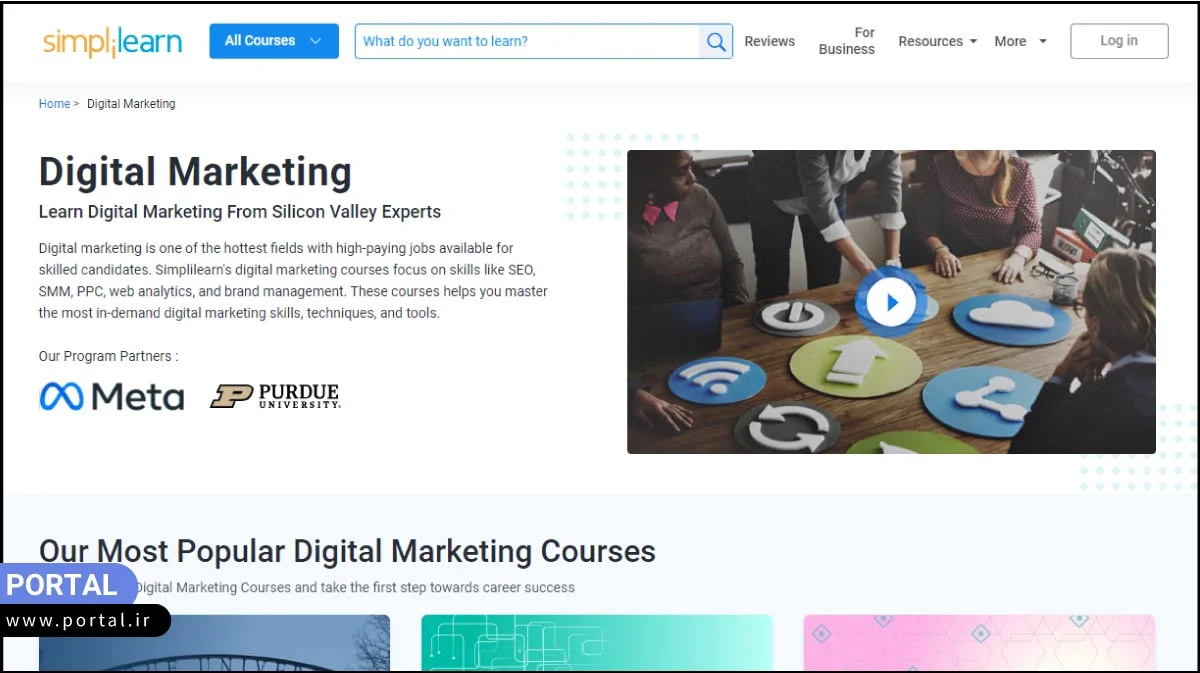This screenshot has height=673, width=1200.
Task: Open the pink hexagon course card thumbnail
Action: click(x=979, y=642)
